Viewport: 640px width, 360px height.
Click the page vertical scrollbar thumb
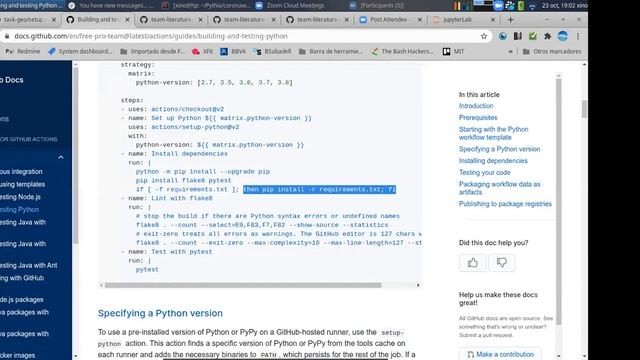[584, 109]
